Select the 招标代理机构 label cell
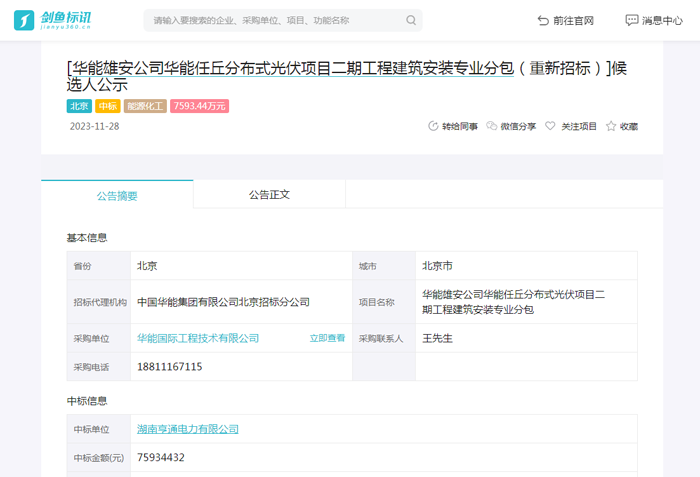The image size is (700, 477). click(99, 302)
